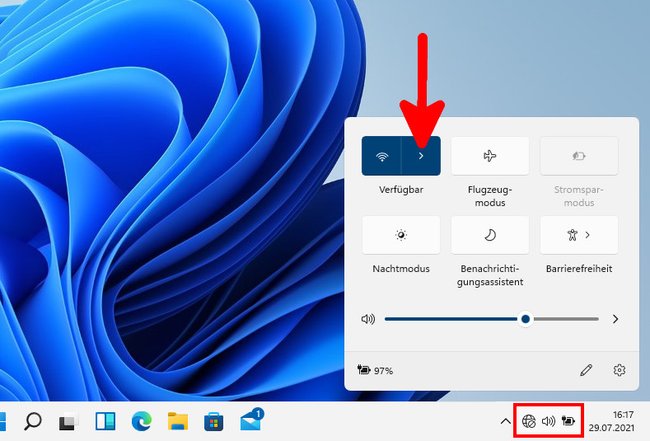Open File Explorer from the taskbar

coord(178,422)
